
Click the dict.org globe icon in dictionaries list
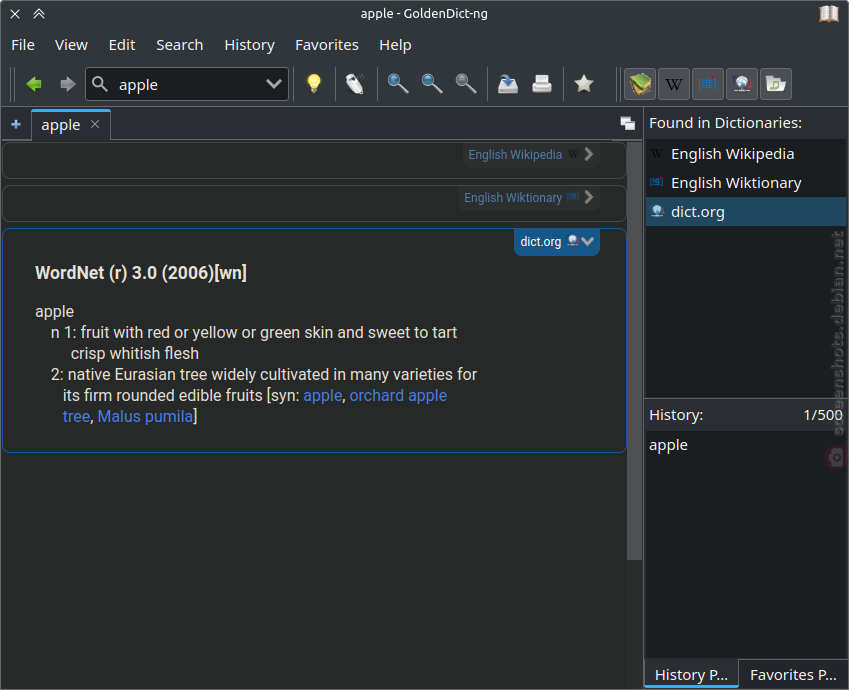pyautogui.click(x=657, y=211)
